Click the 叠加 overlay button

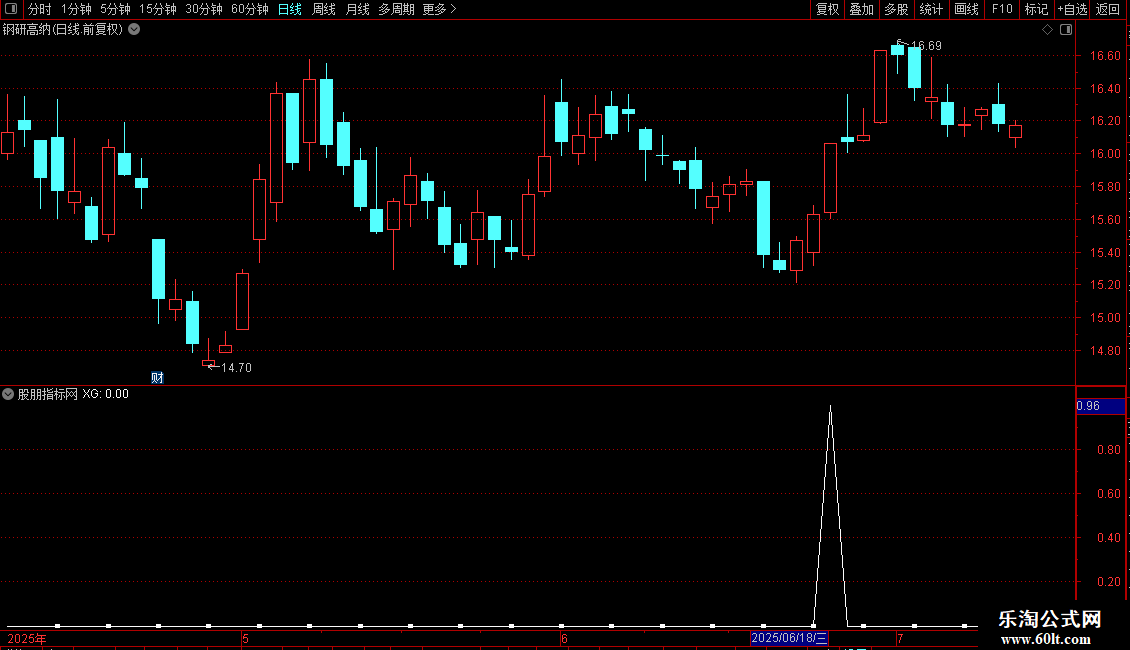click(861, 9)
